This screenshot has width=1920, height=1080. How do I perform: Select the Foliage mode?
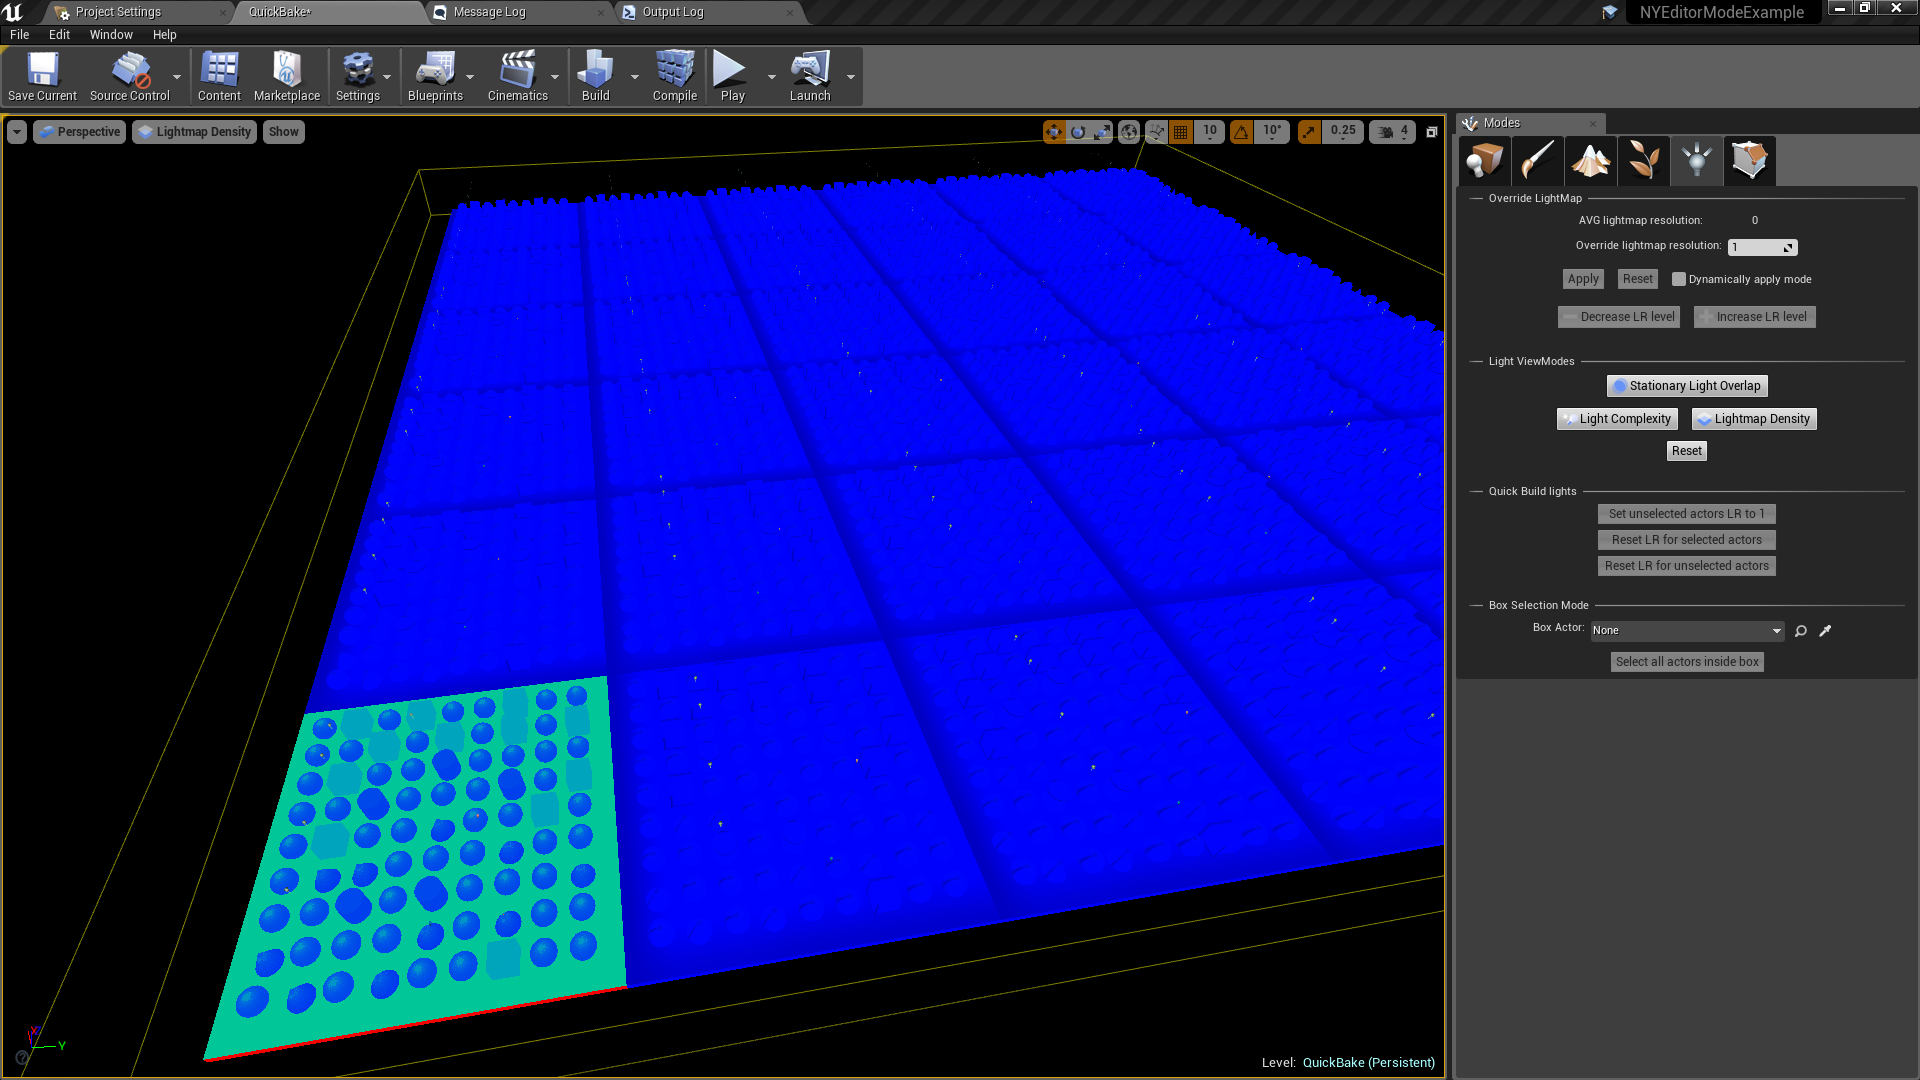click(1644, 160)
